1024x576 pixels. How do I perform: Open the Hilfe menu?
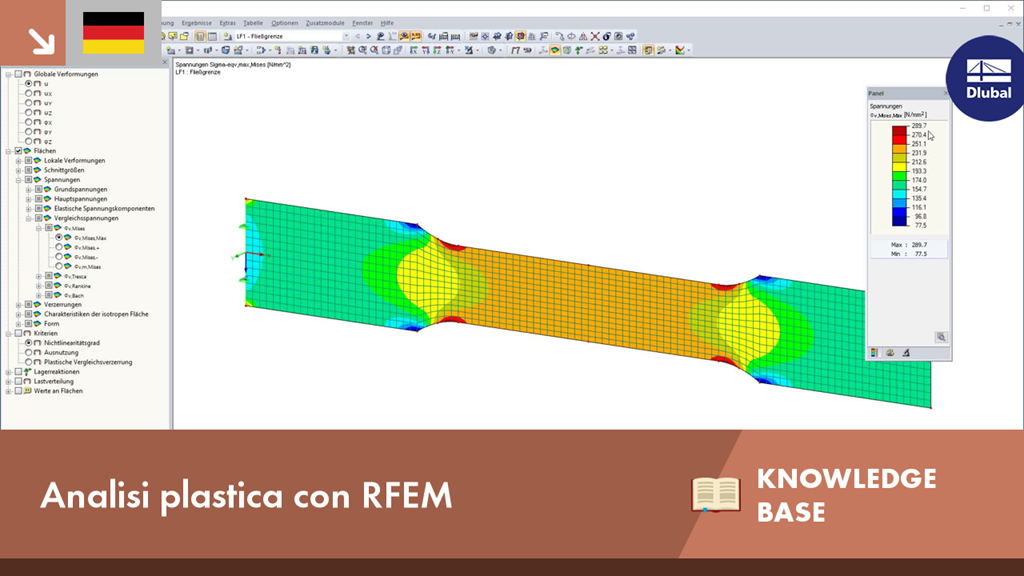point(387,23)
